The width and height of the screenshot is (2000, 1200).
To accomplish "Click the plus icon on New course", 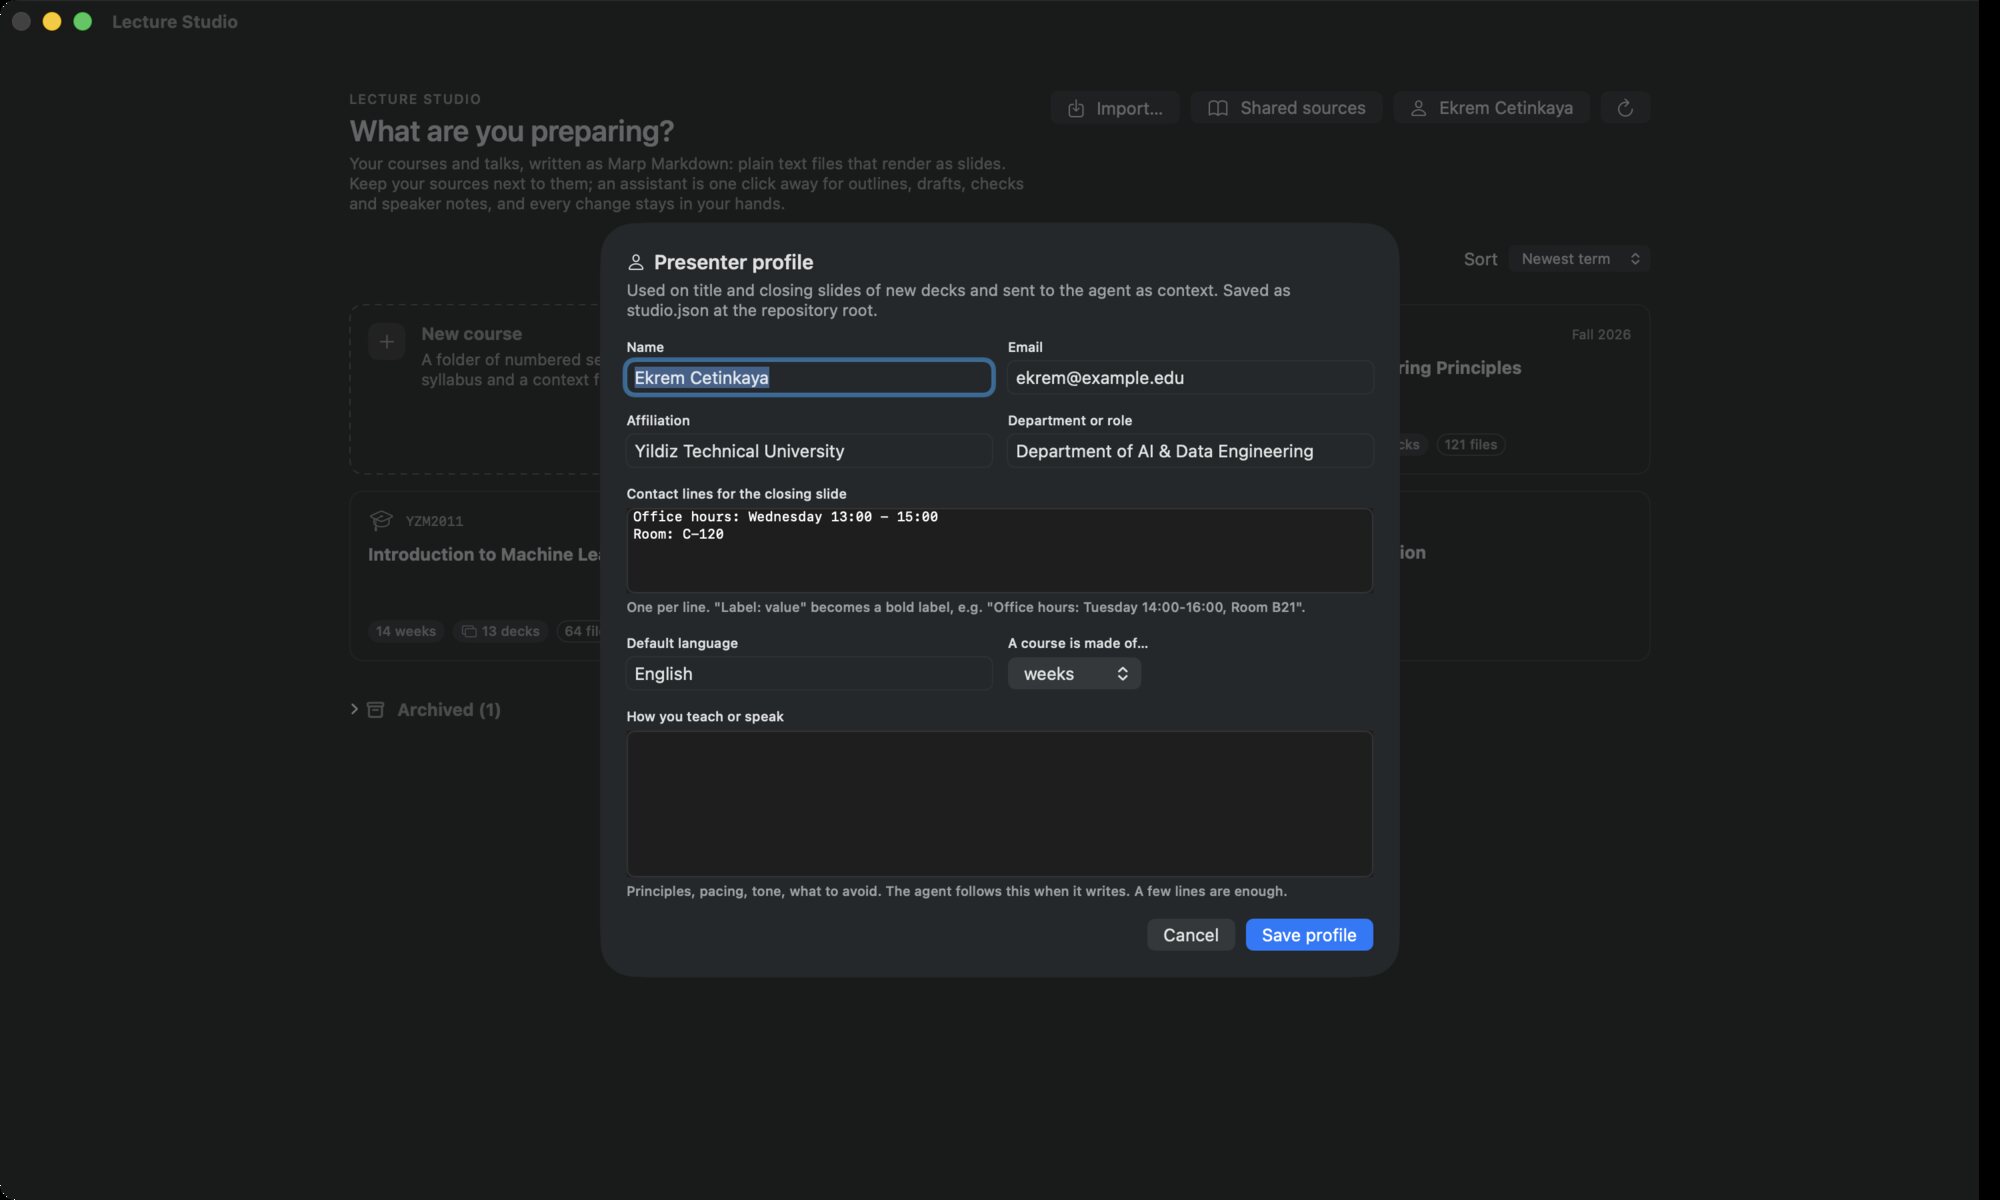I will (x=387, y=342).
